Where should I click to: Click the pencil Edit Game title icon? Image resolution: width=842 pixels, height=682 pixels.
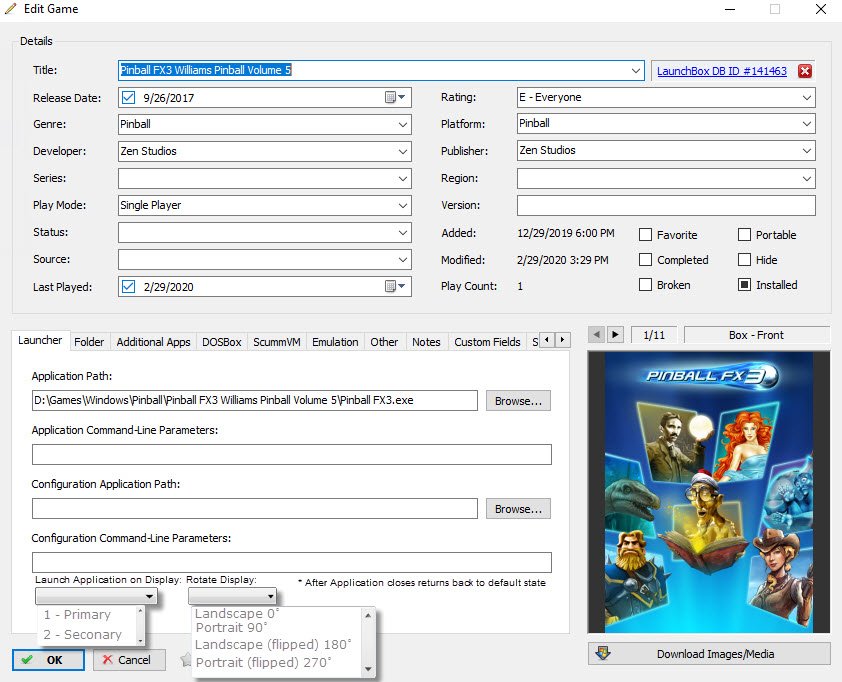pos(10,9)
